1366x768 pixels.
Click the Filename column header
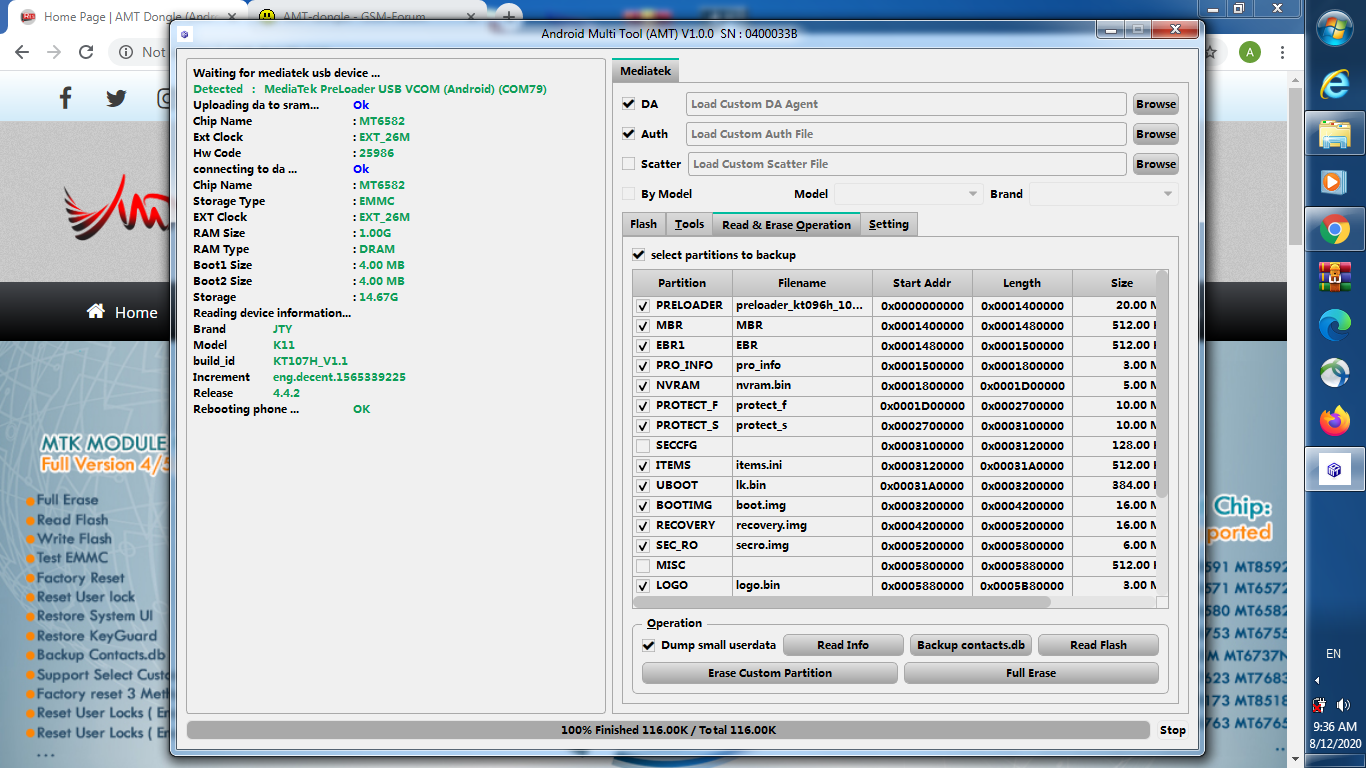coord(802,283)
